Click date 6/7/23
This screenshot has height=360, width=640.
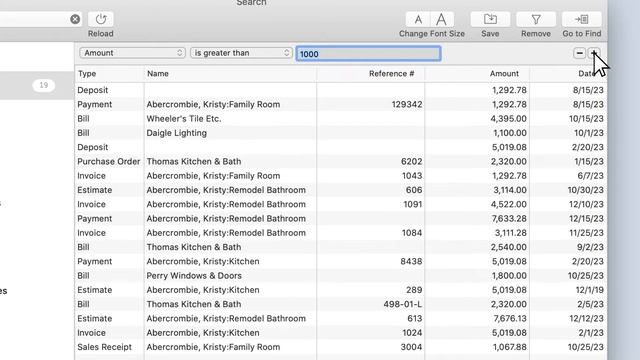[590, 176]
